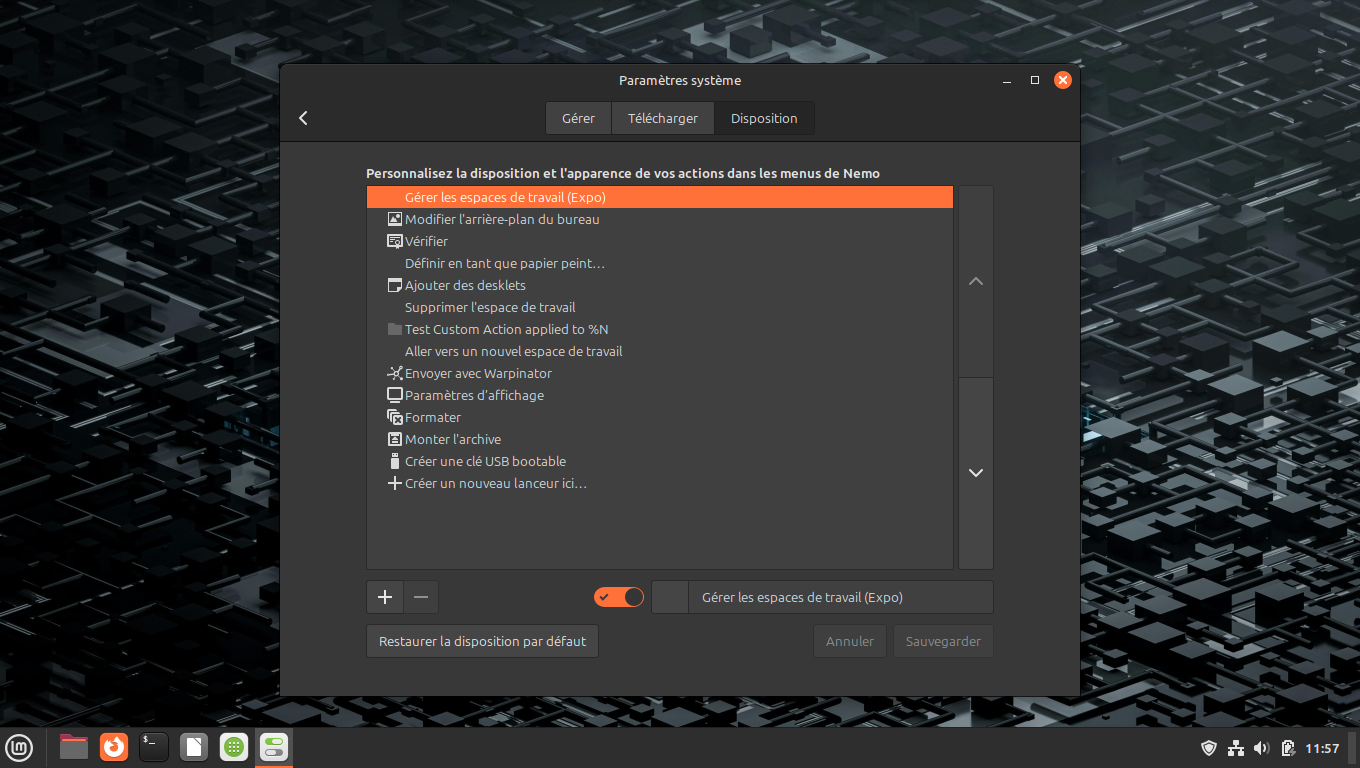Click the monitor icon beside Paramètres d'affichage

tap(394, 395)
